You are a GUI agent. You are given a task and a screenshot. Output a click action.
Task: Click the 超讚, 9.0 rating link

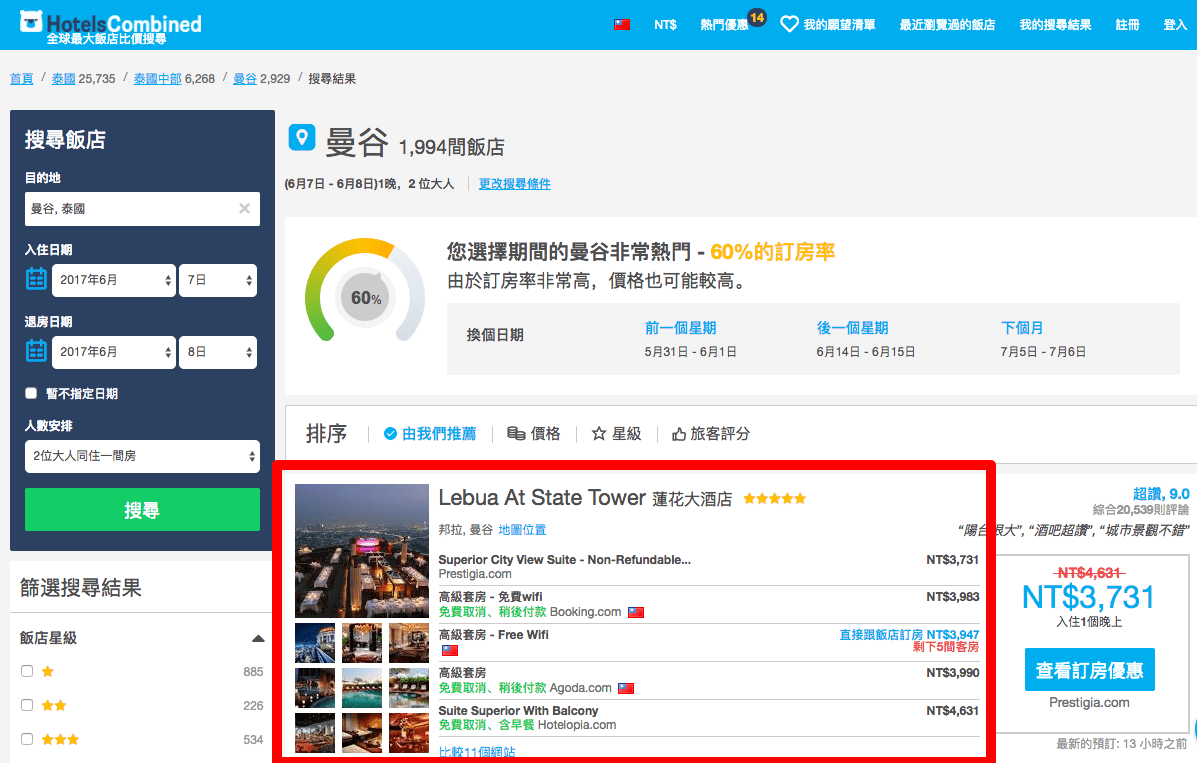coord(1161,494)
